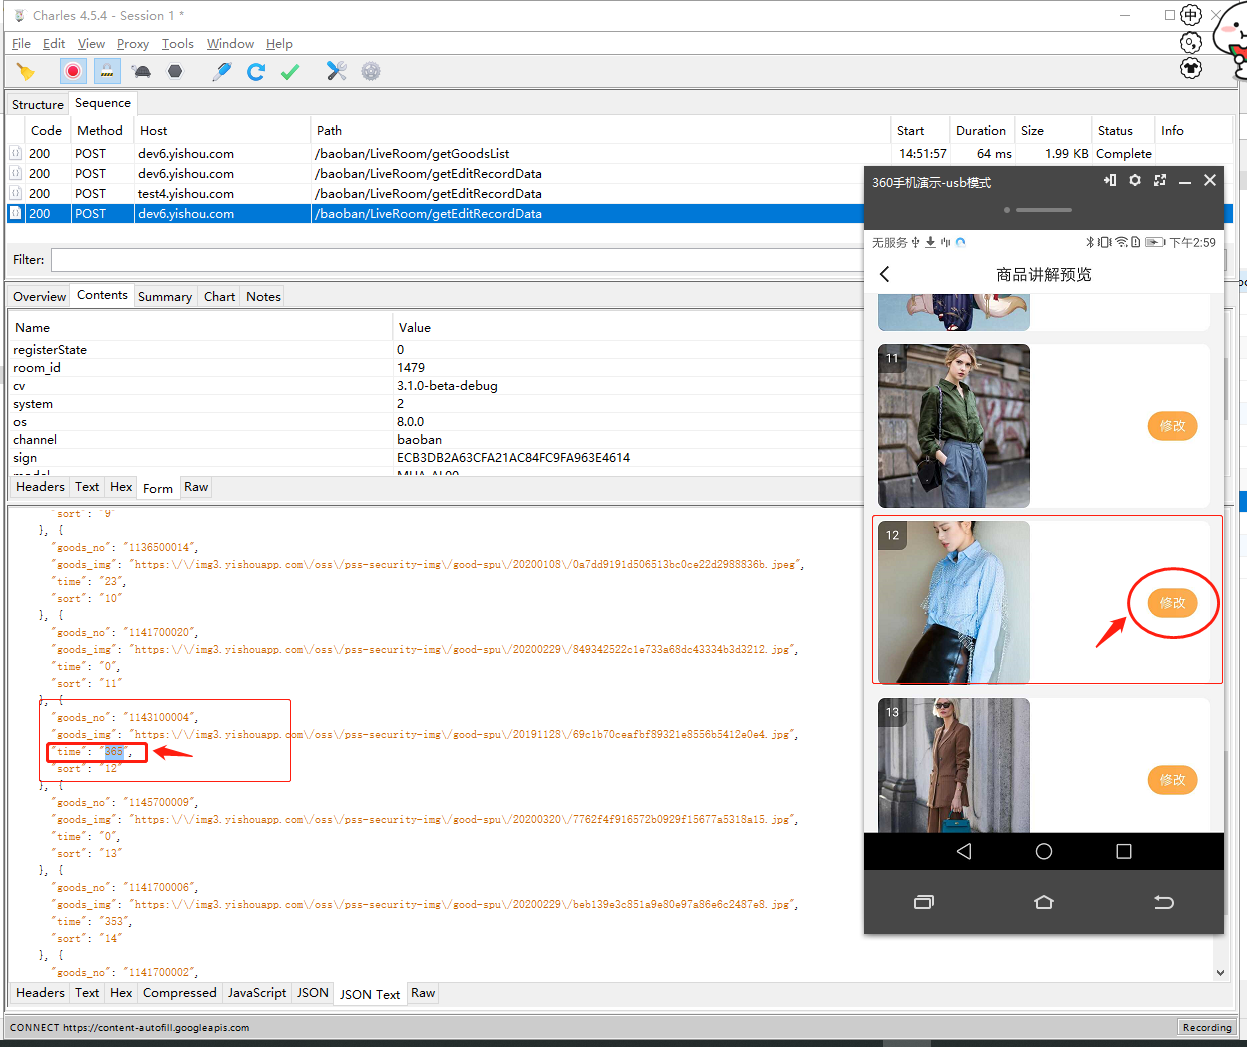The image size is (1247, 1047).
Task: Switch to the Overview tab
Action: point(40,296)
